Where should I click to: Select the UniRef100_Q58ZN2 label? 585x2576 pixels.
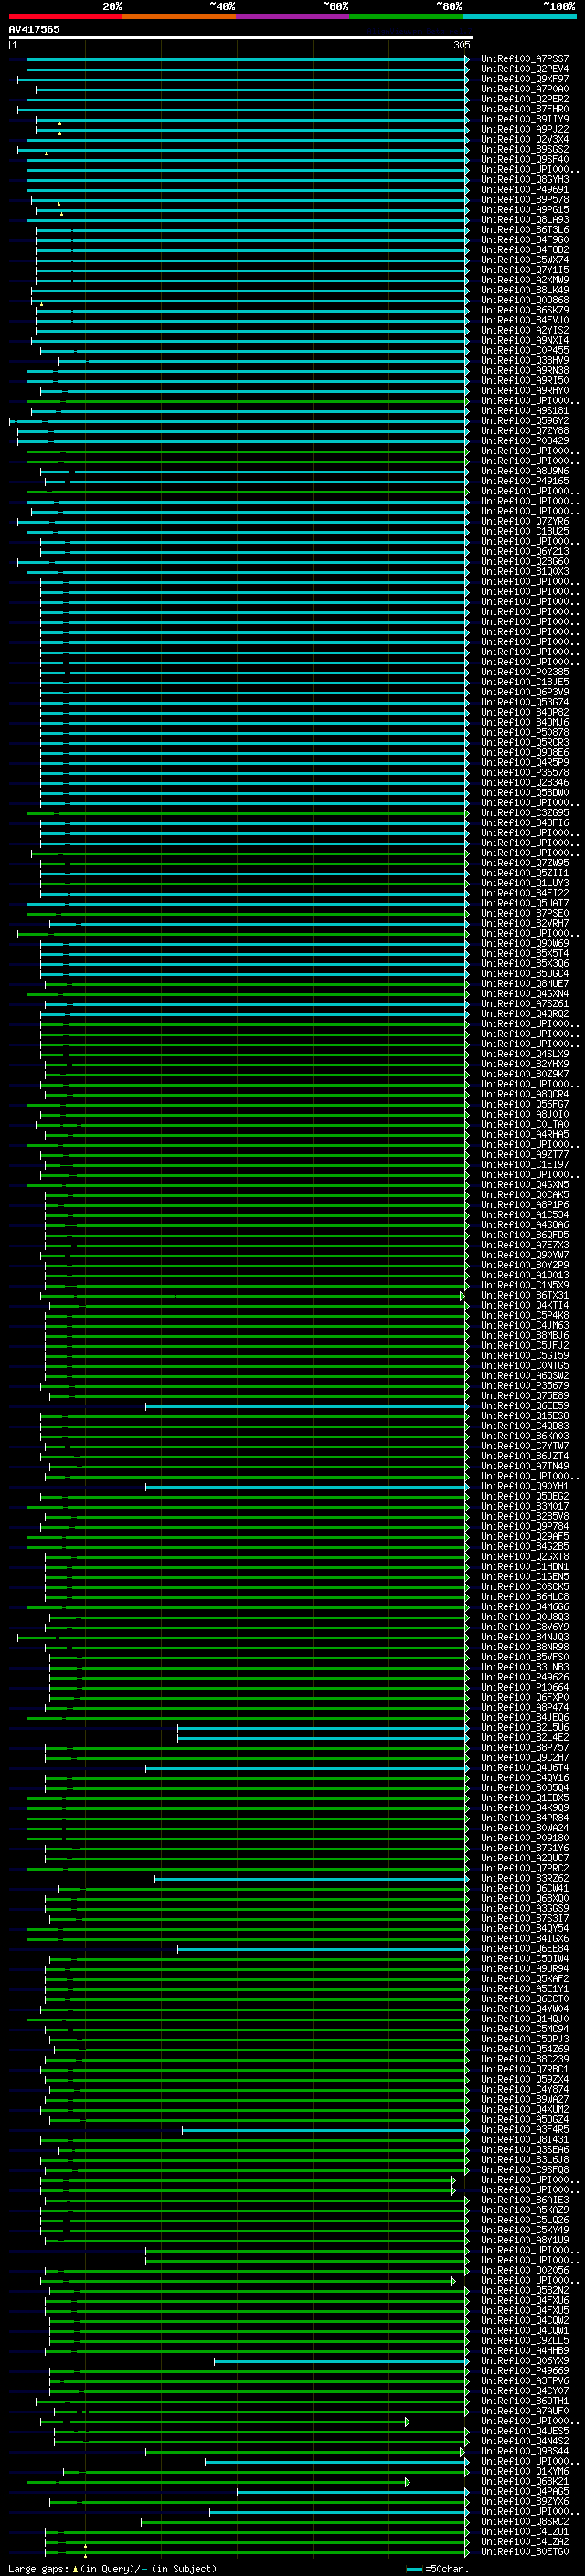click(524, 2290)
